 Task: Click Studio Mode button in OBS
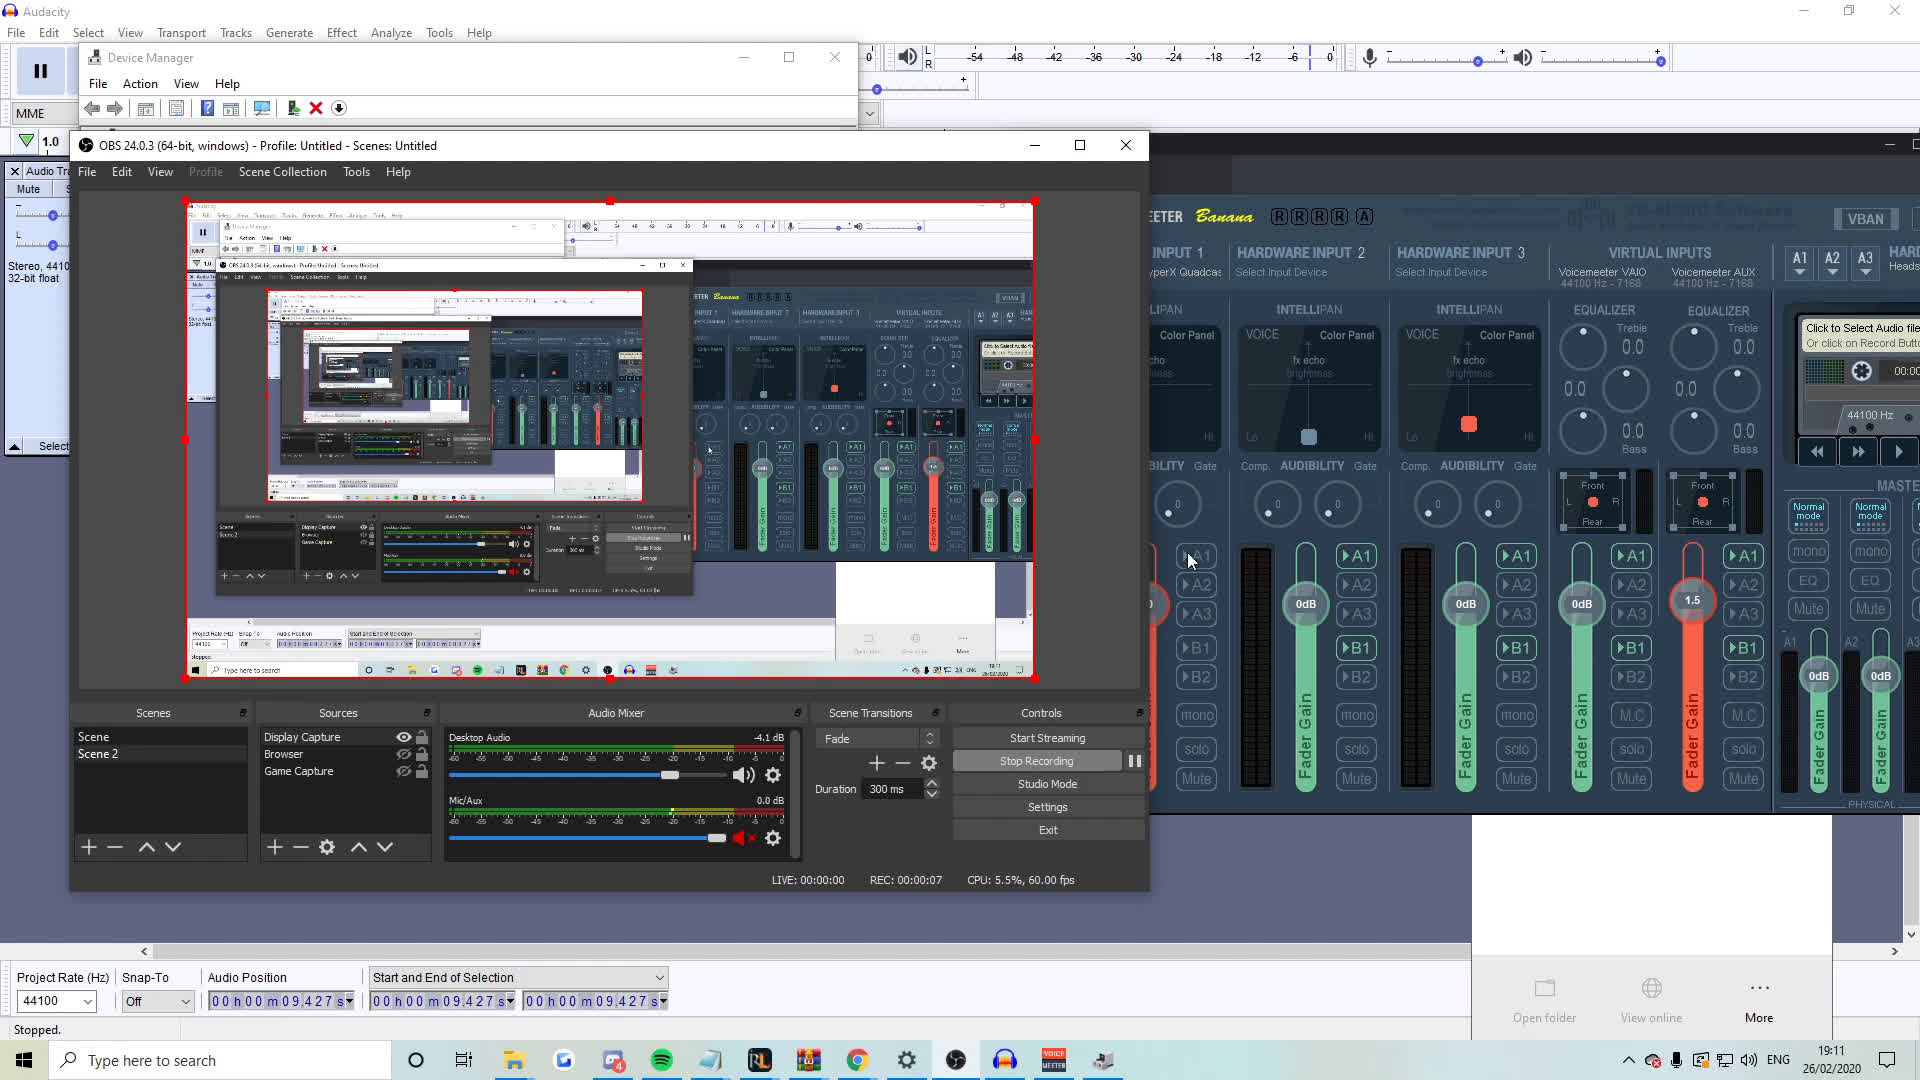point(1047,784)
